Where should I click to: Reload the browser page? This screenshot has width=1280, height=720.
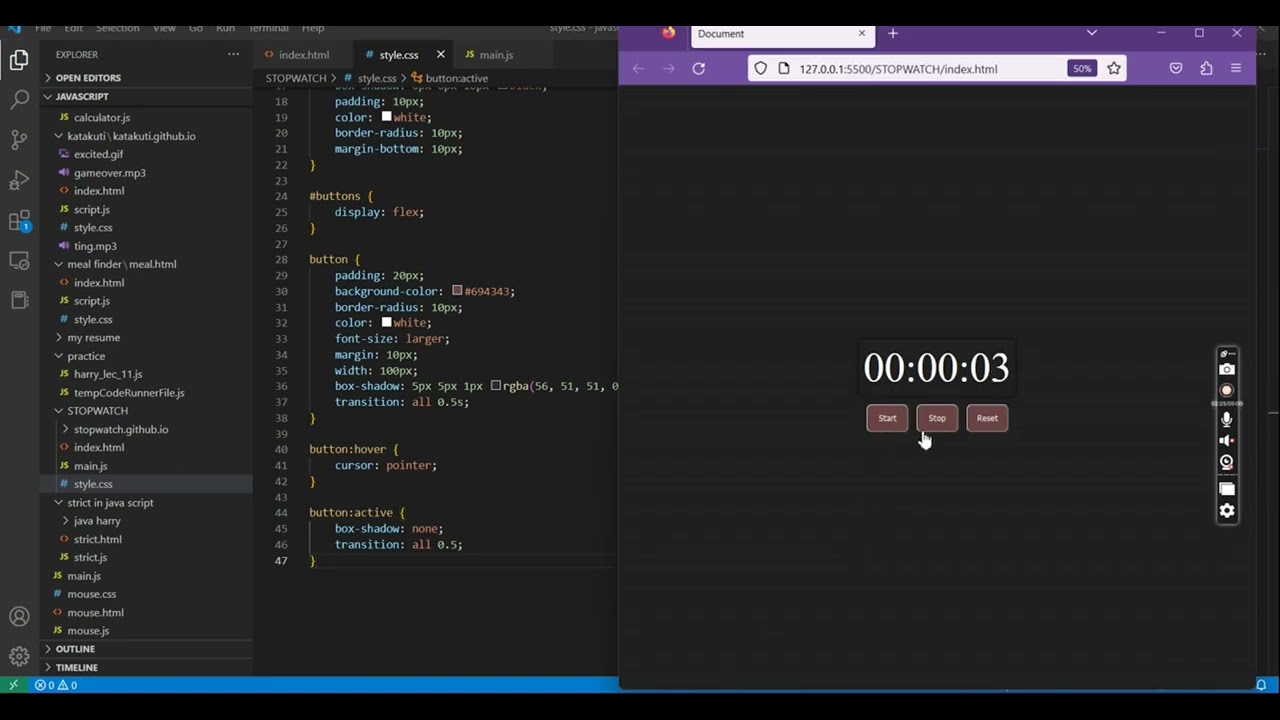pyautogui.click(x=699, y=68)
